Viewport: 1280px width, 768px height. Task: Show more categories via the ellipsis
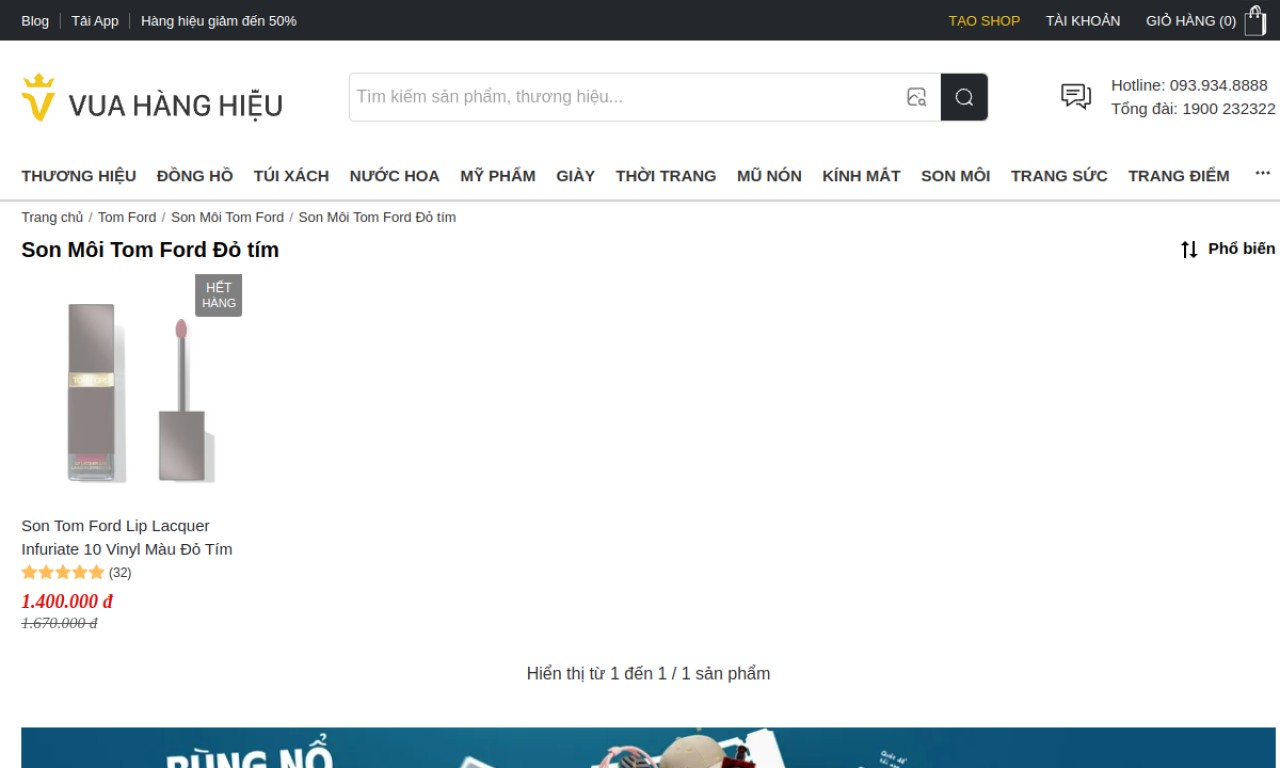[x=1262, y=174]
